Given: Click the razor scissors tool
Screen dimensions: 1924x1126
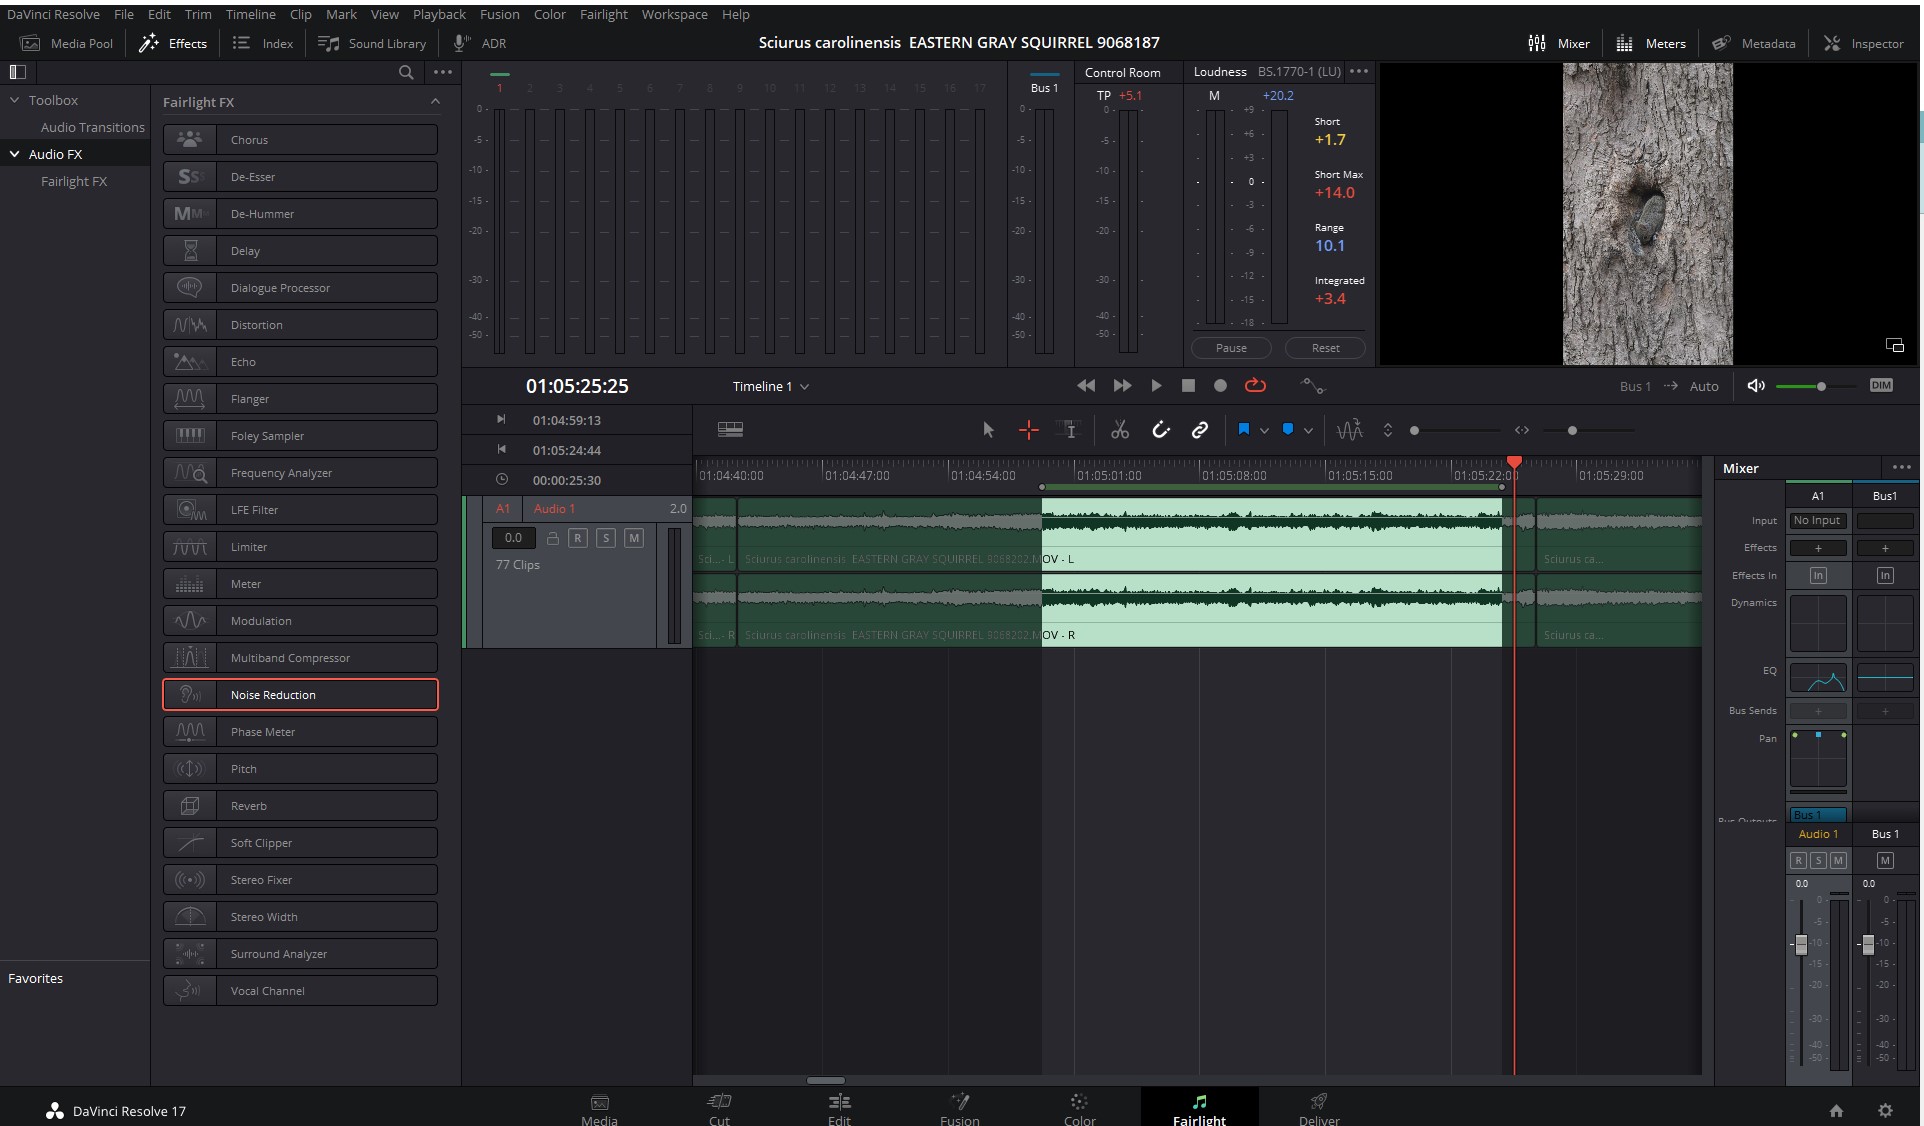Looking at the screenshot, I should click(1120, 430).
